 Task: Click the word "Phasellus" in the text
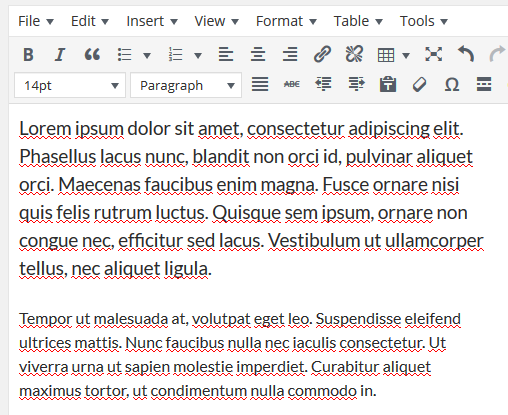point(58,157)
